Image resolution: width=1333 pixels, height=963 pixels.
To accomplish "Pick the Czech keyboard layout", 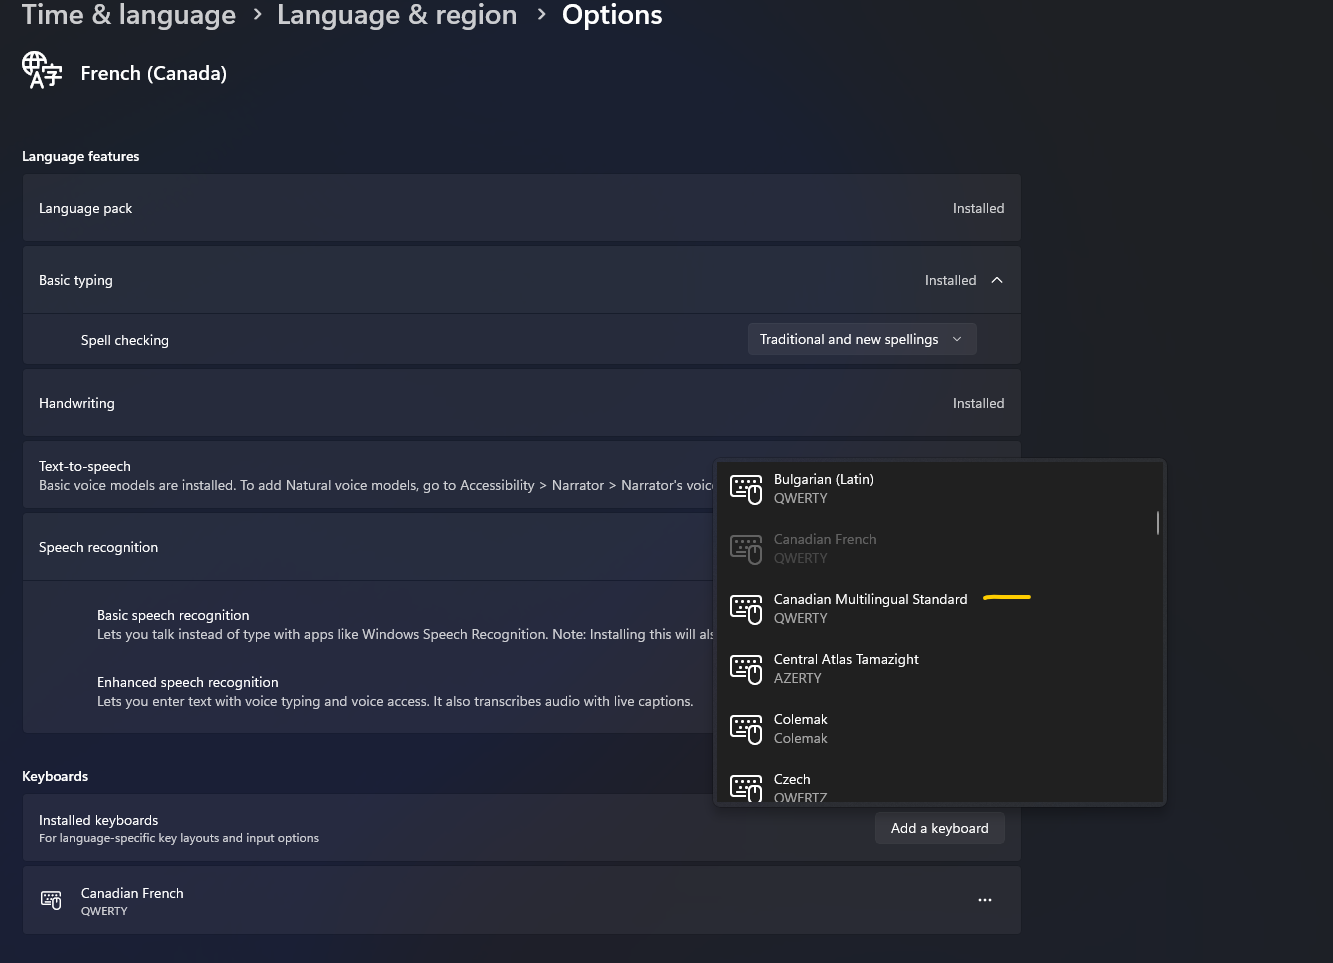I will [x=940, y=787].
